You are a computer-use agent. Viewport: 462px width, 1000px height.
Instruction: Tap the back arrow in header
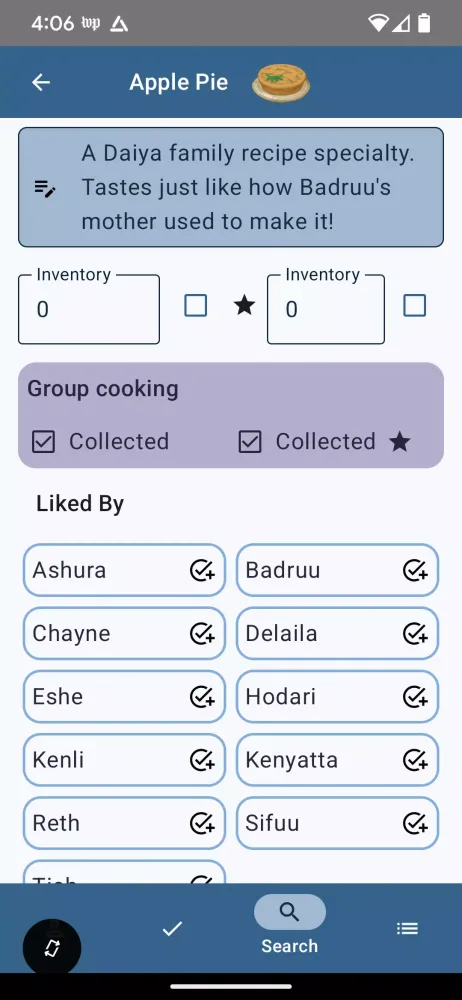[x=41, y=82]
